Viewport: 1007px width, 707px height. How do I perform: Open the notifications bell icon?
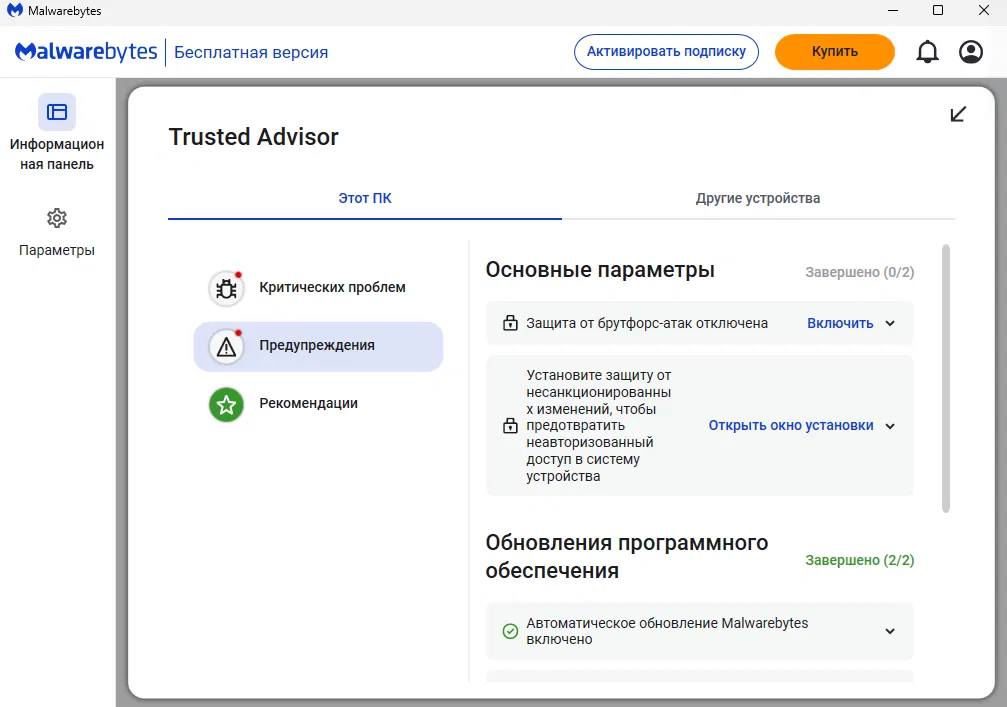927,52
